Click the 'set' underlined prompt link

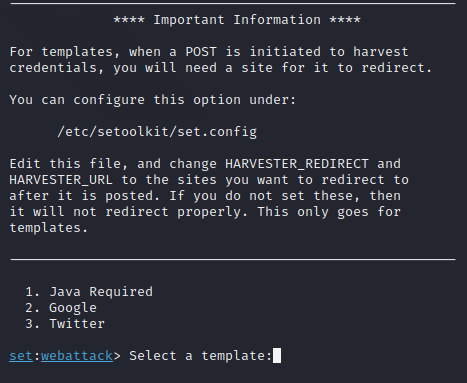[21, 356]
